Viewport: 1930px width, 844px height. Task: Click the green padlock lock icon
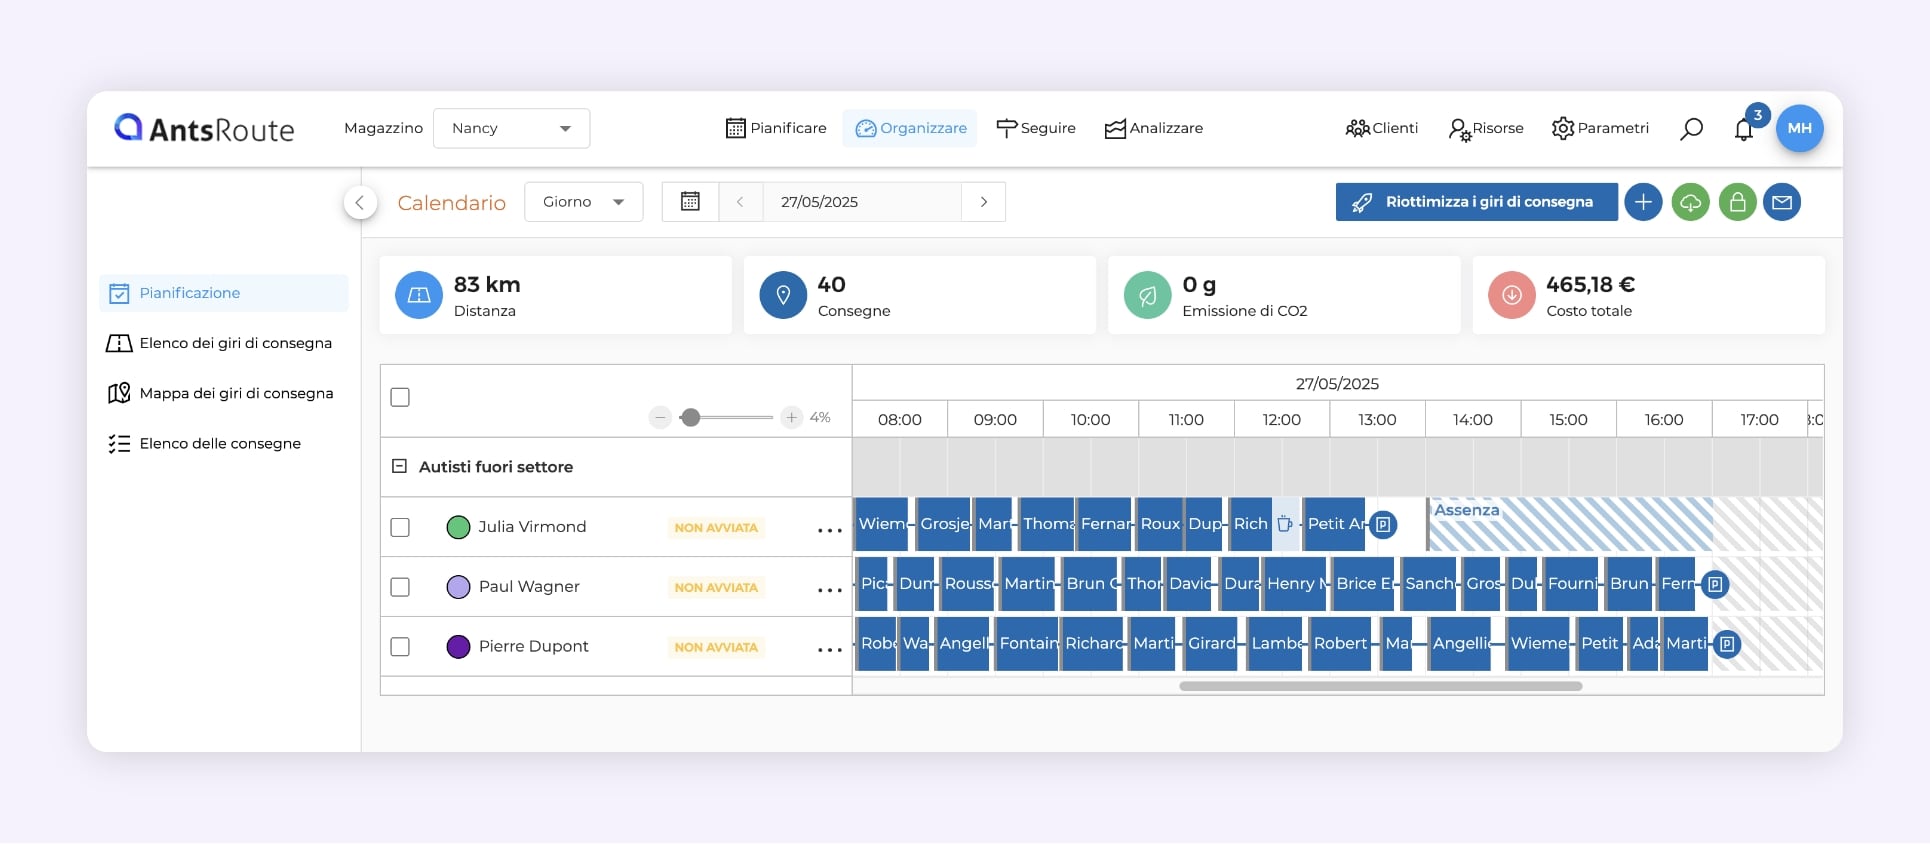coord(1737,202)
